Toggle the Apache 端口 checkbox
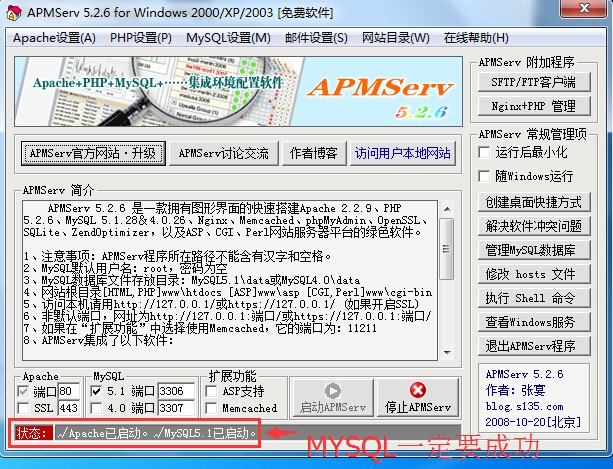Image resolution: width=613 pixels, height=469 pixels. tap(23, 391)
